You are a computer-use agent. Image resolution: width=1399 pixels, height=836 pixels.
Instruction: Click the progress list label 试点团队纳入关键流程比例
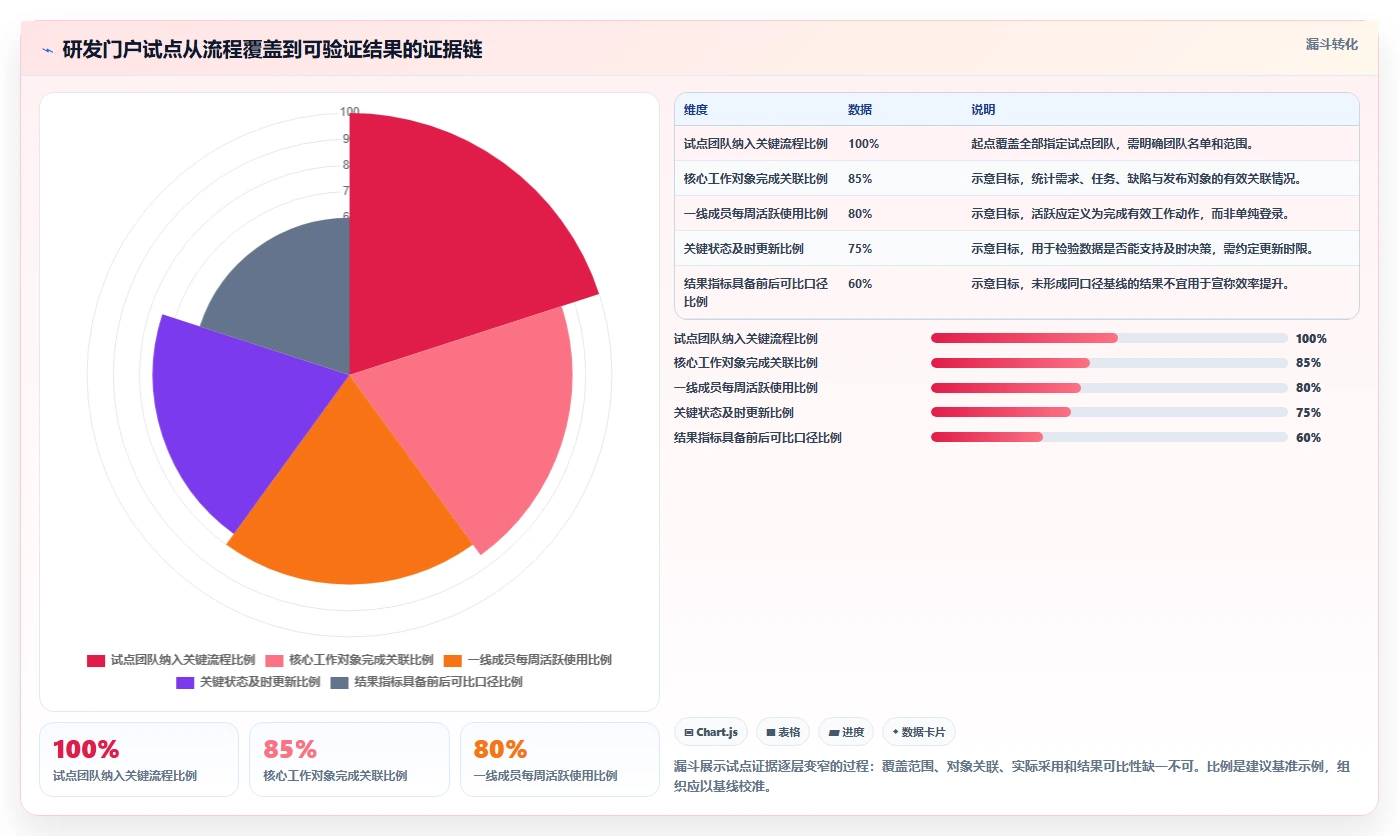coord(746,339)
